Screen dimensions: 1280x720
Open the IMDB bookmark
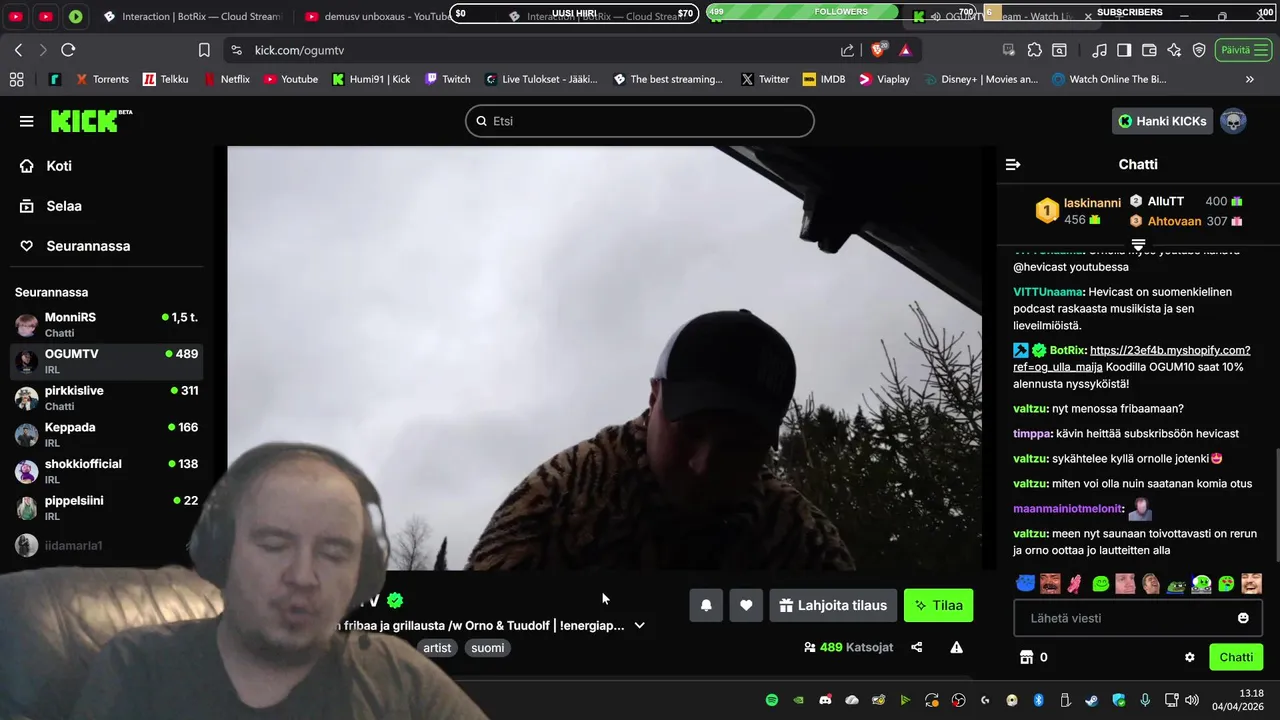[x=824, y=79]
